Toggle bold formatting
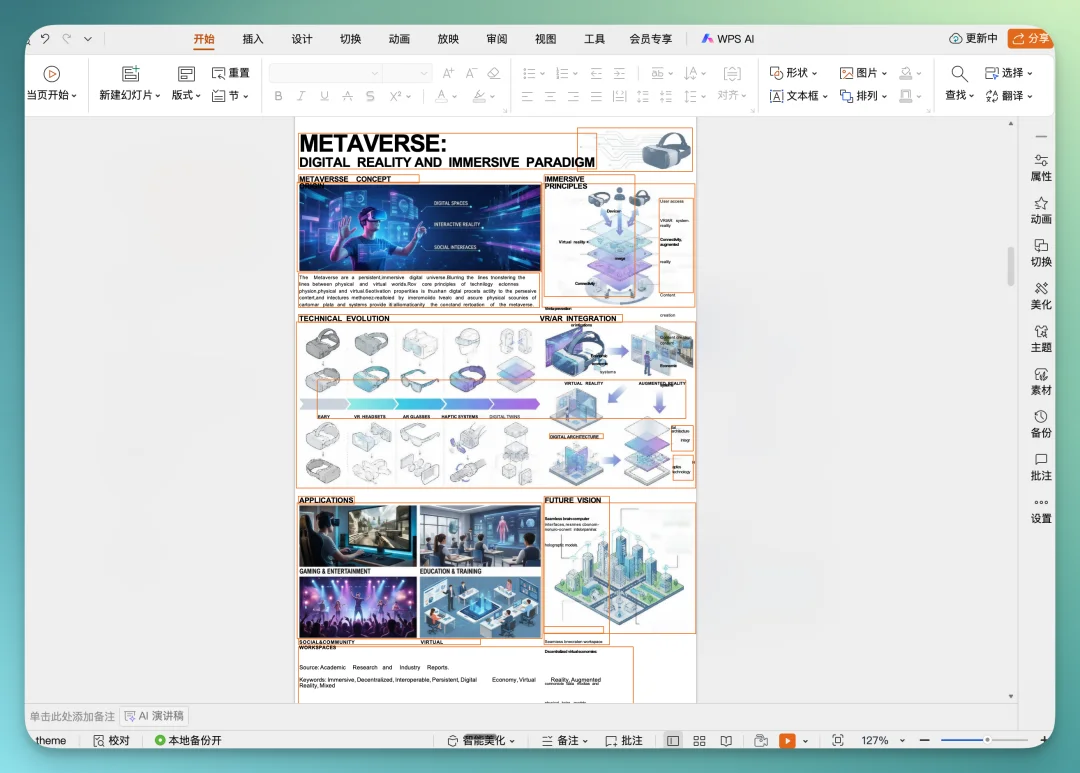Image resolution: width=1080 pixels, height=773 pixels. [278, 96]
